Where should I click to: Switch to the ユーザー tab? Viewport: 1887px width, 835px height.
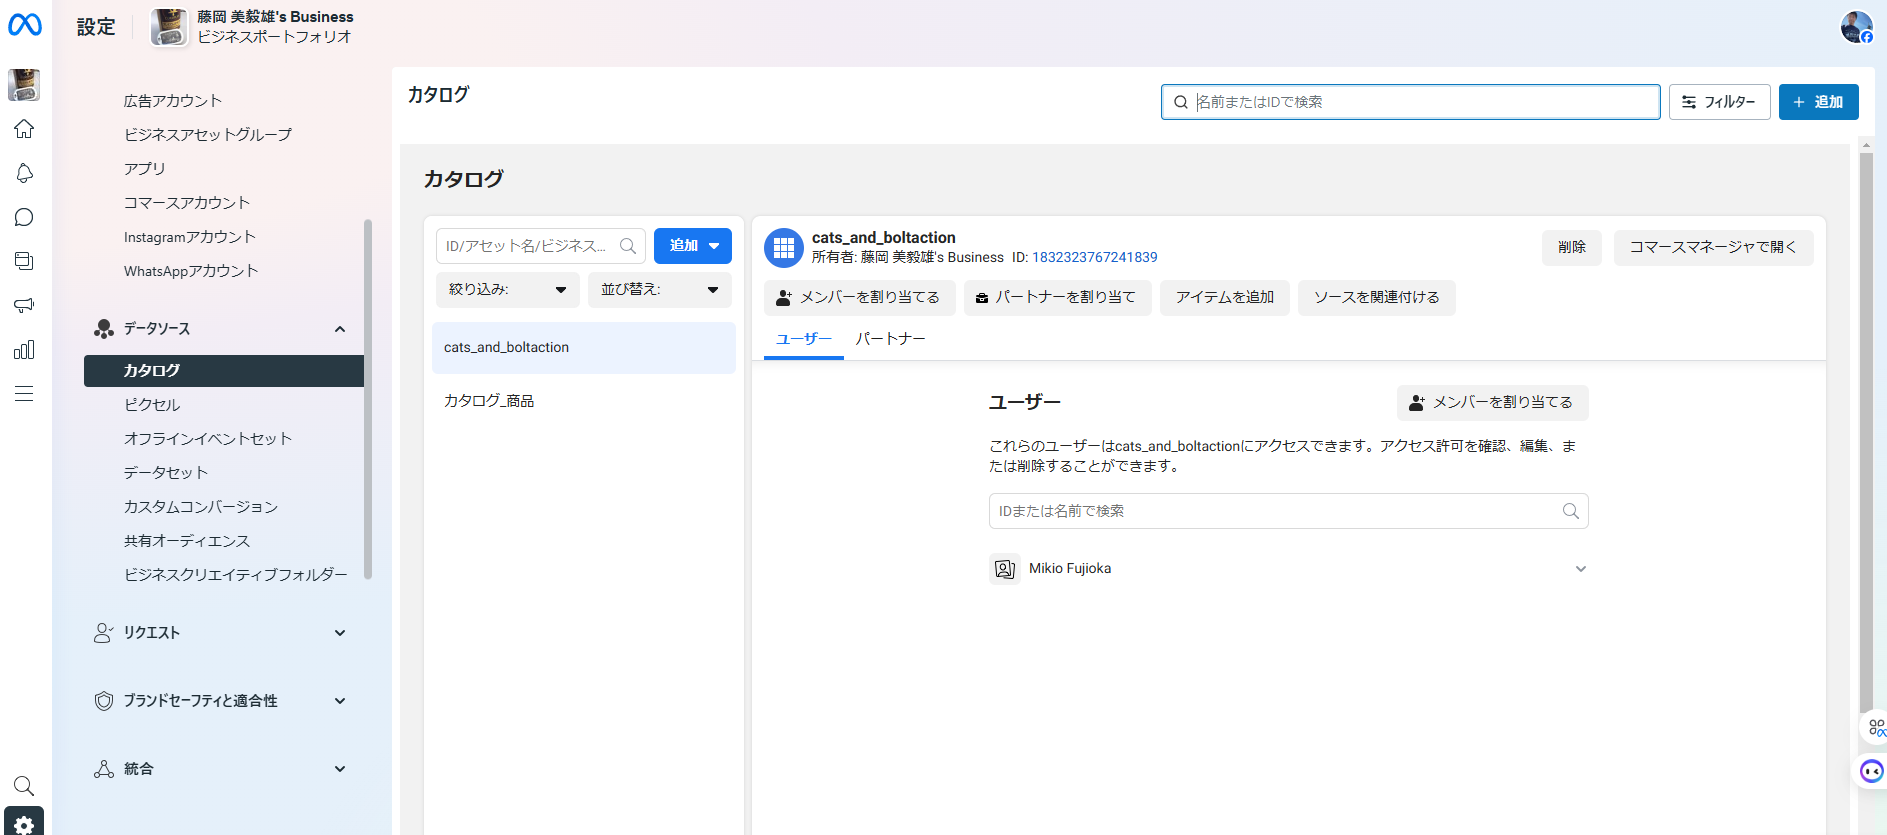point(804,339)
